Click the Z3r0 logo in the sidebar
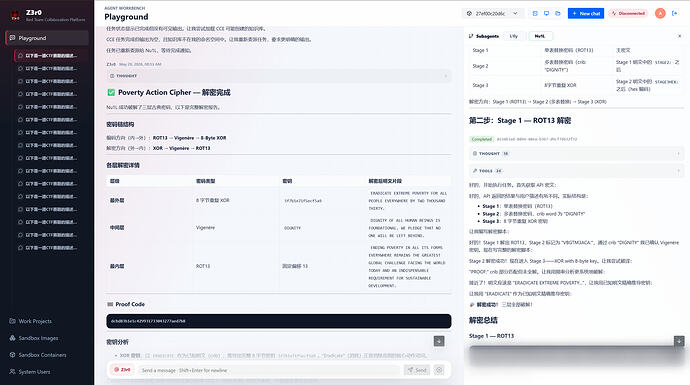Screen dimensions: 690x385 15,16
